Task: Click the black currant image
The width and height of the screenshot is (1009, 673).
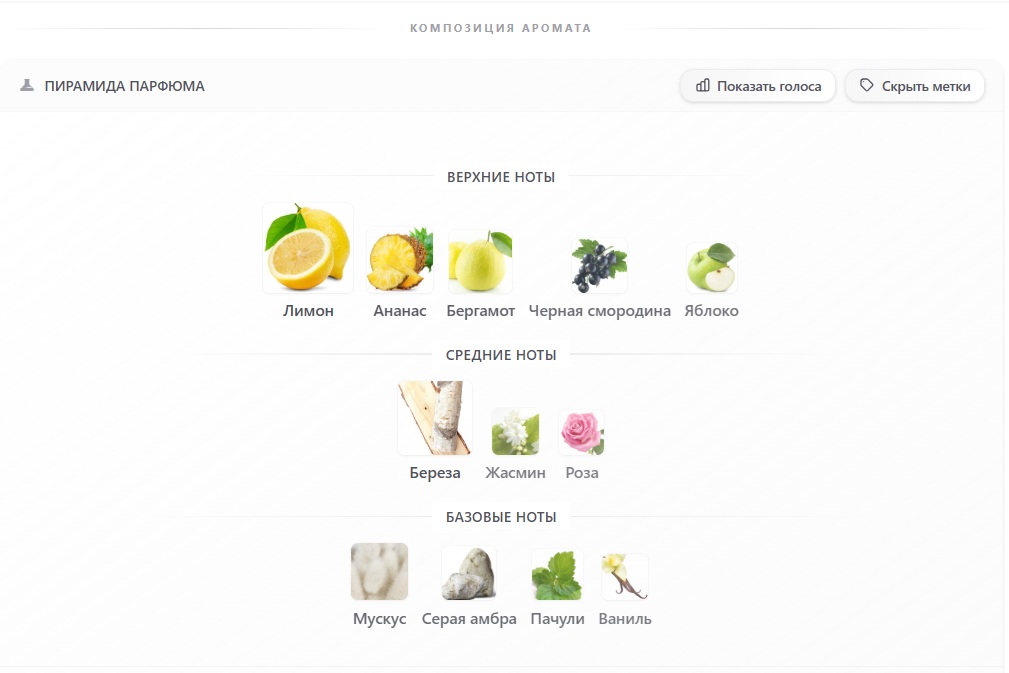Action: [599, 266]
